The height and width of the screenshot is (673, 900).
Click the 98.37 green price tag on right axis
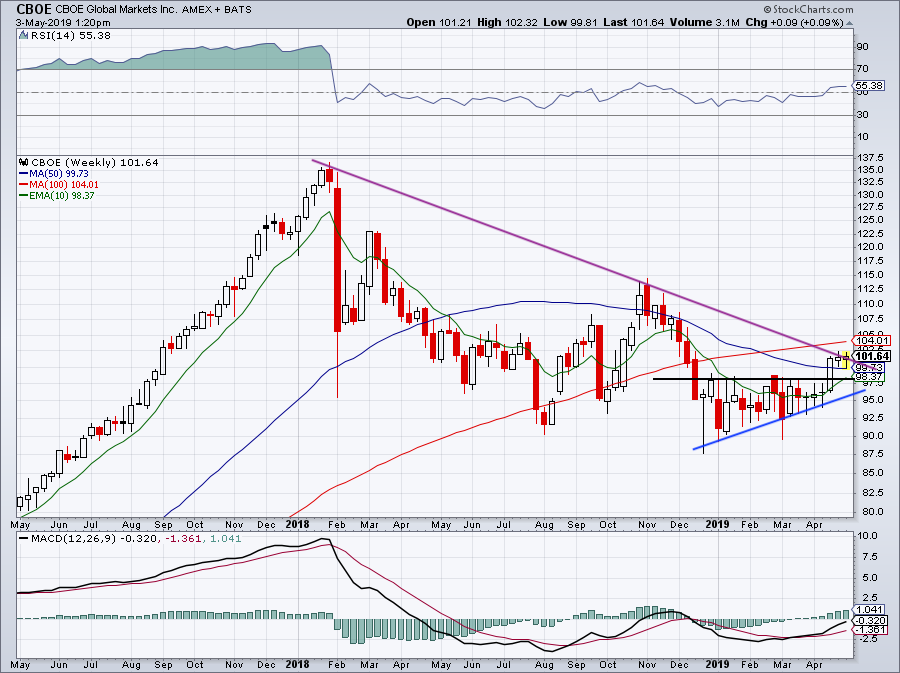point(868,377)
